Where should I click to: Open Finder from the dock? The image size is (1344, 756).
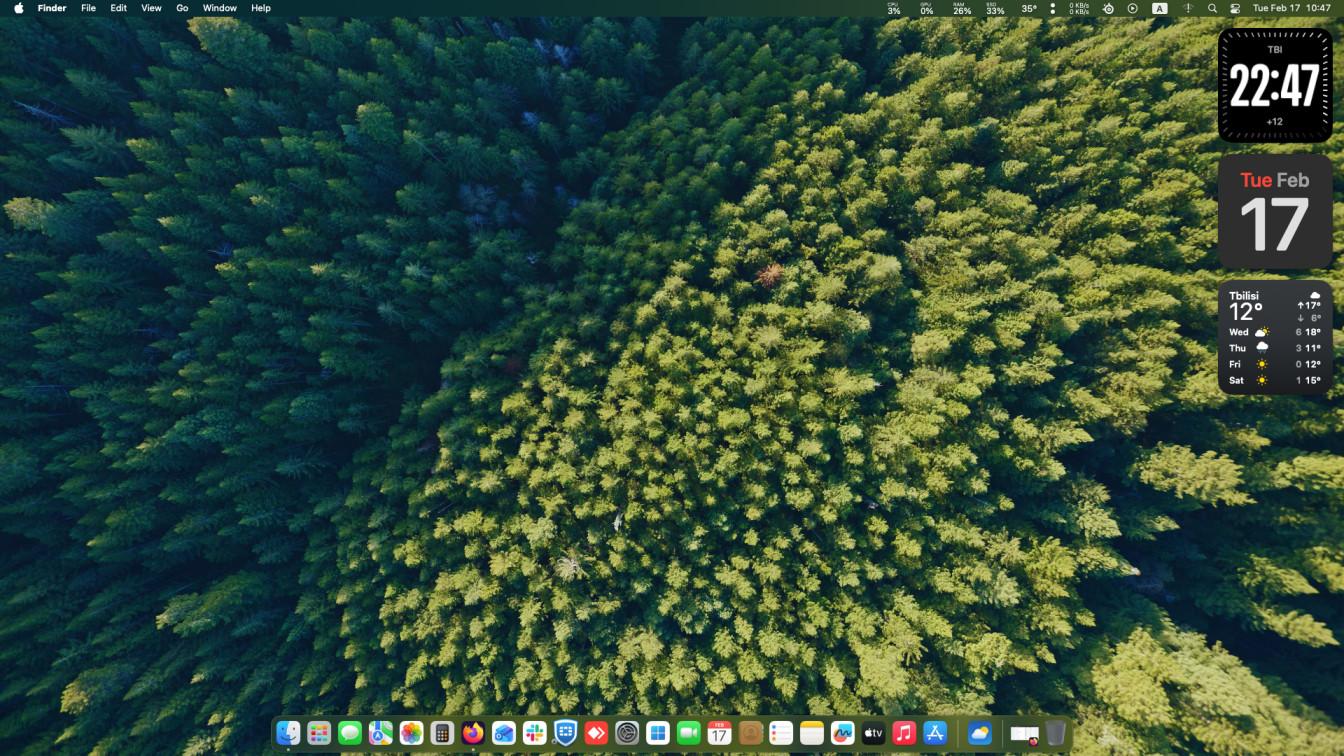pos(288,733)
